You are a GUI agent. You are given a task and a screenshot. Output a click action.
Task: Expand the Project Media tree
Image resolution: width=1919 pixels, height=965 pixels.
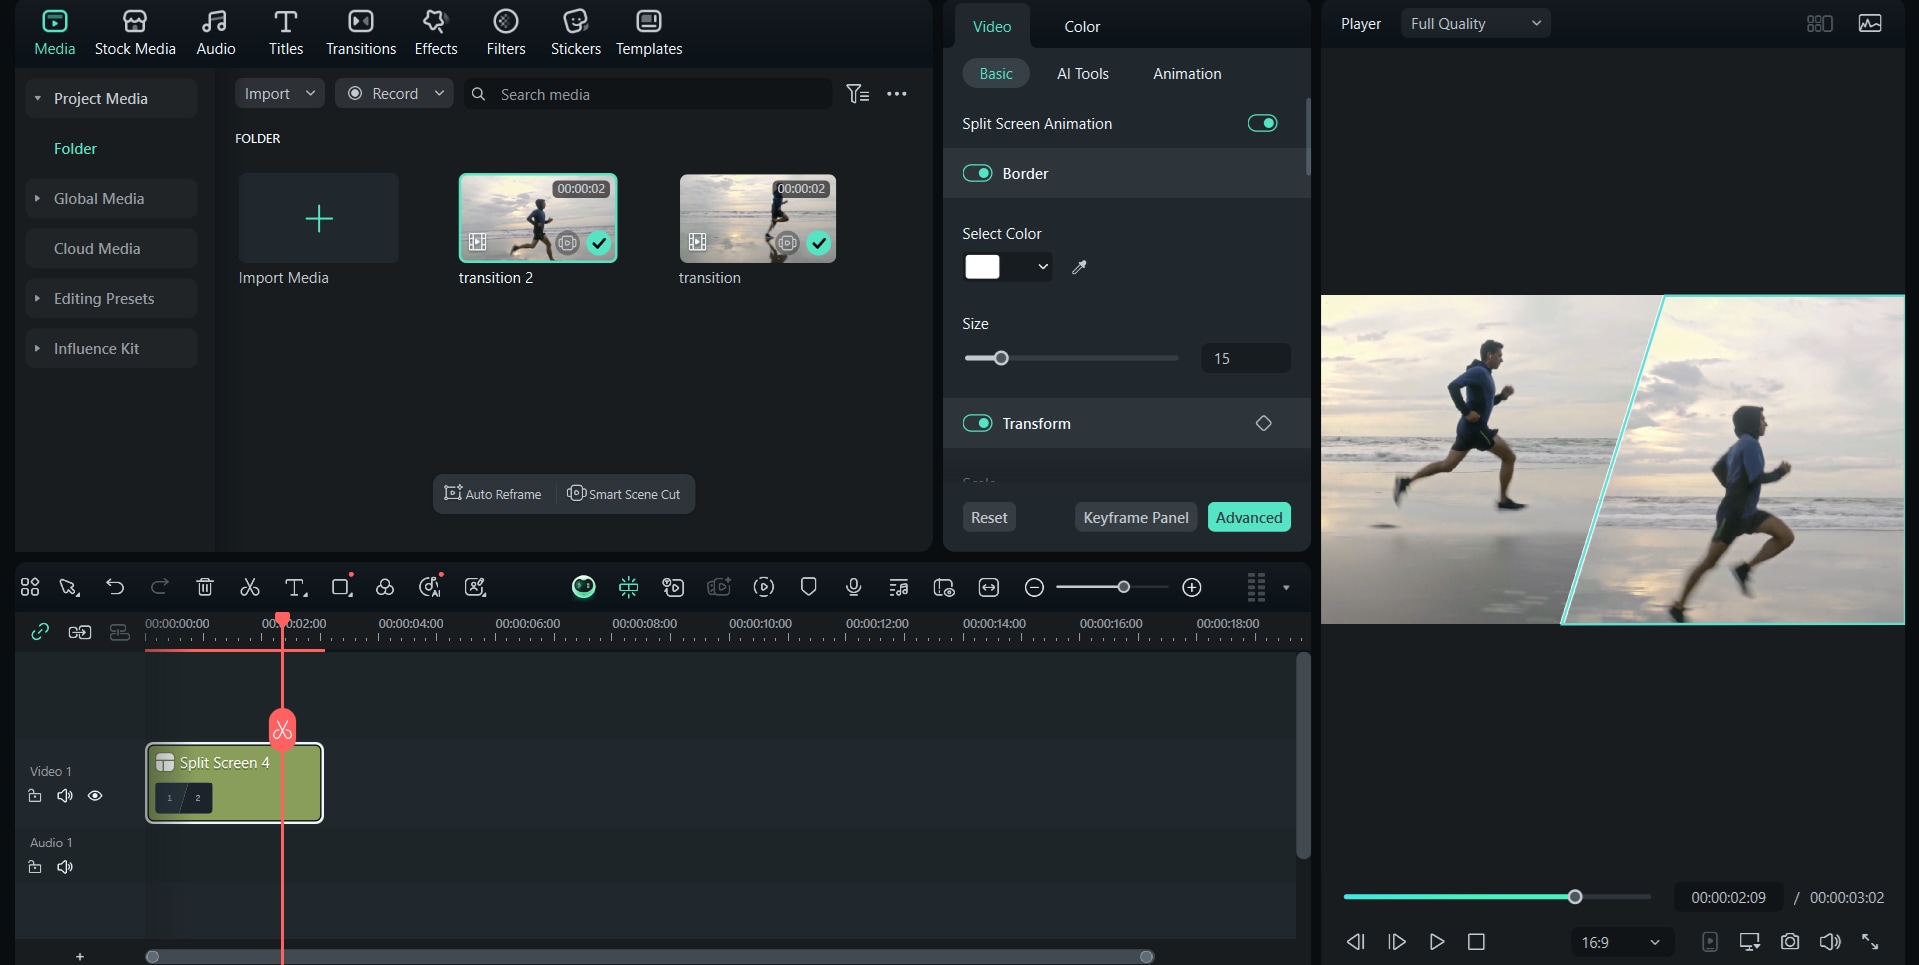point(38,98)
